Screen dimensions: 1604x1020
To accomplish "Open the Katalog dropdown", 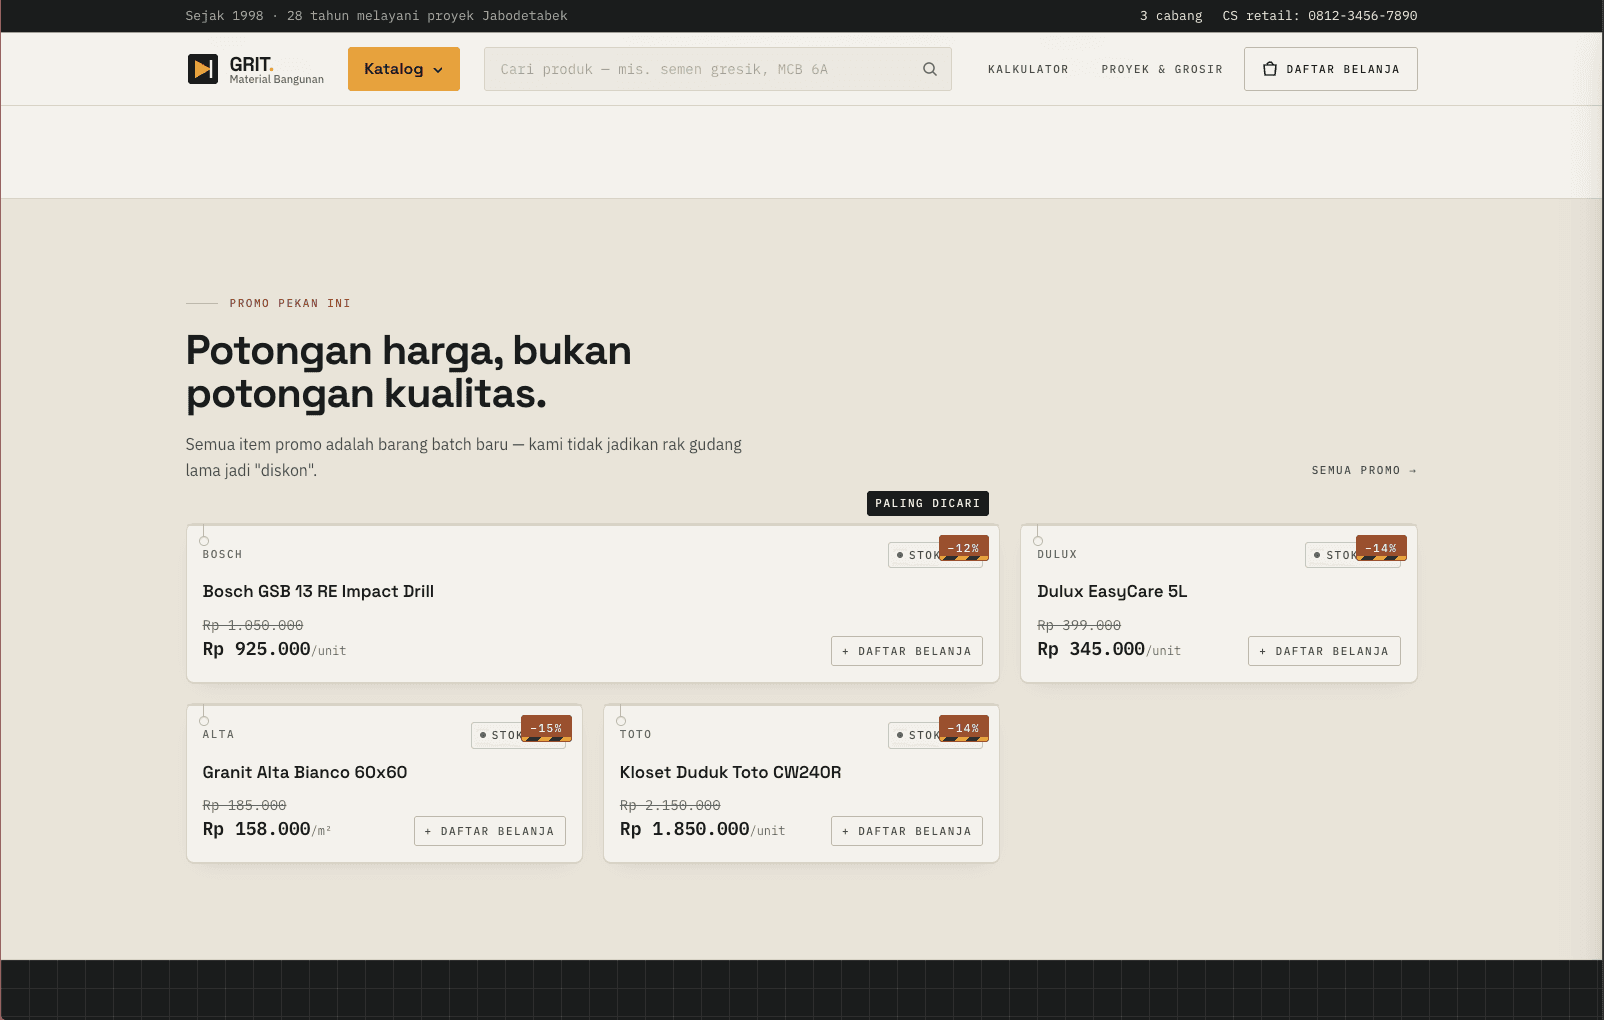I will pyautogui.click(x=404, y=69).
